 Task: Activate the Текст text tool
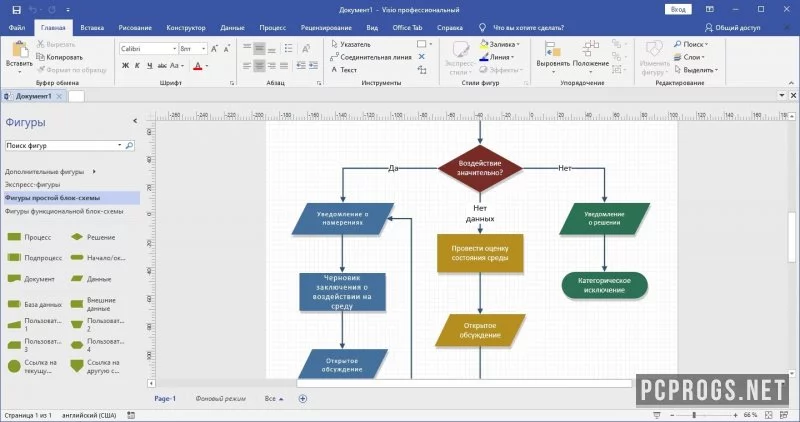pos(344,70)
